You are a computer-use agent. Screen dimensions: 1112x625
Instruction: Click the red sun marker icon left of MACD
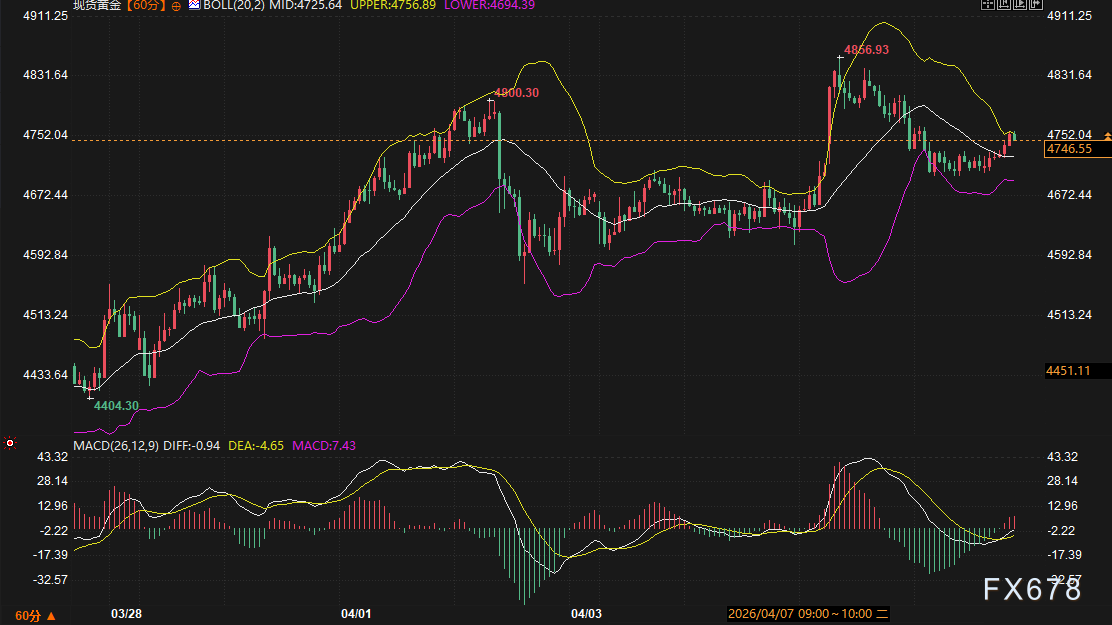click(x=10, y=442)
